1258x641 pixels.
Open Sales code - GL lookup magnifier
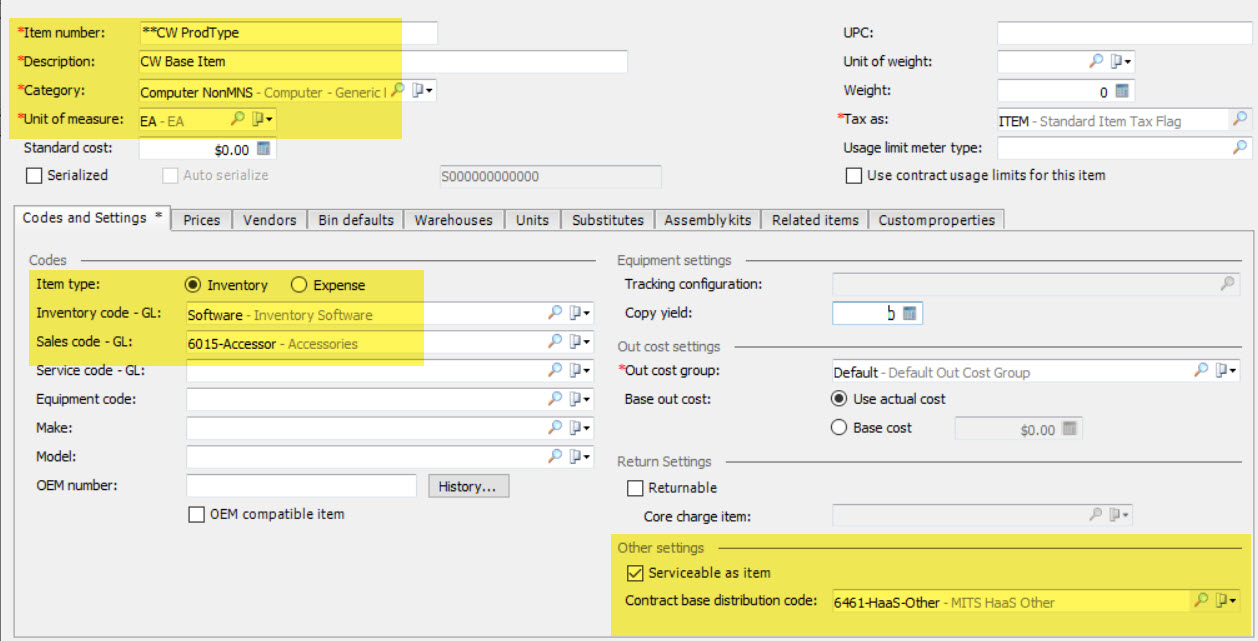pyautogui.click(x=555, y=342)
